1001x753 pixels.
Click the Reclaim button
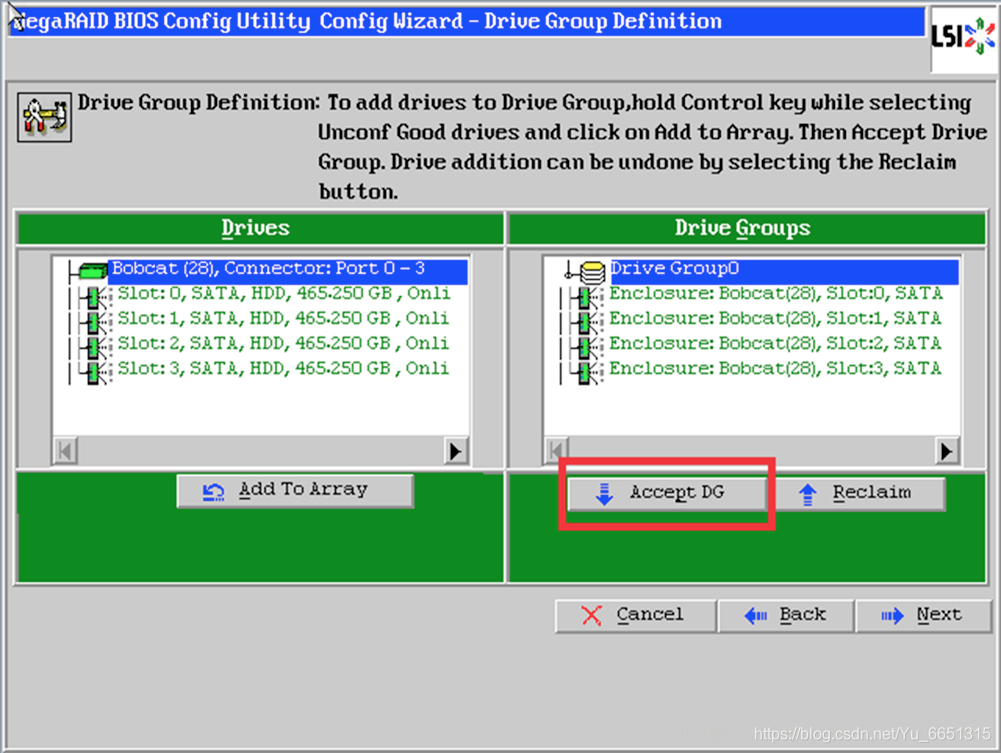point(859,493)
